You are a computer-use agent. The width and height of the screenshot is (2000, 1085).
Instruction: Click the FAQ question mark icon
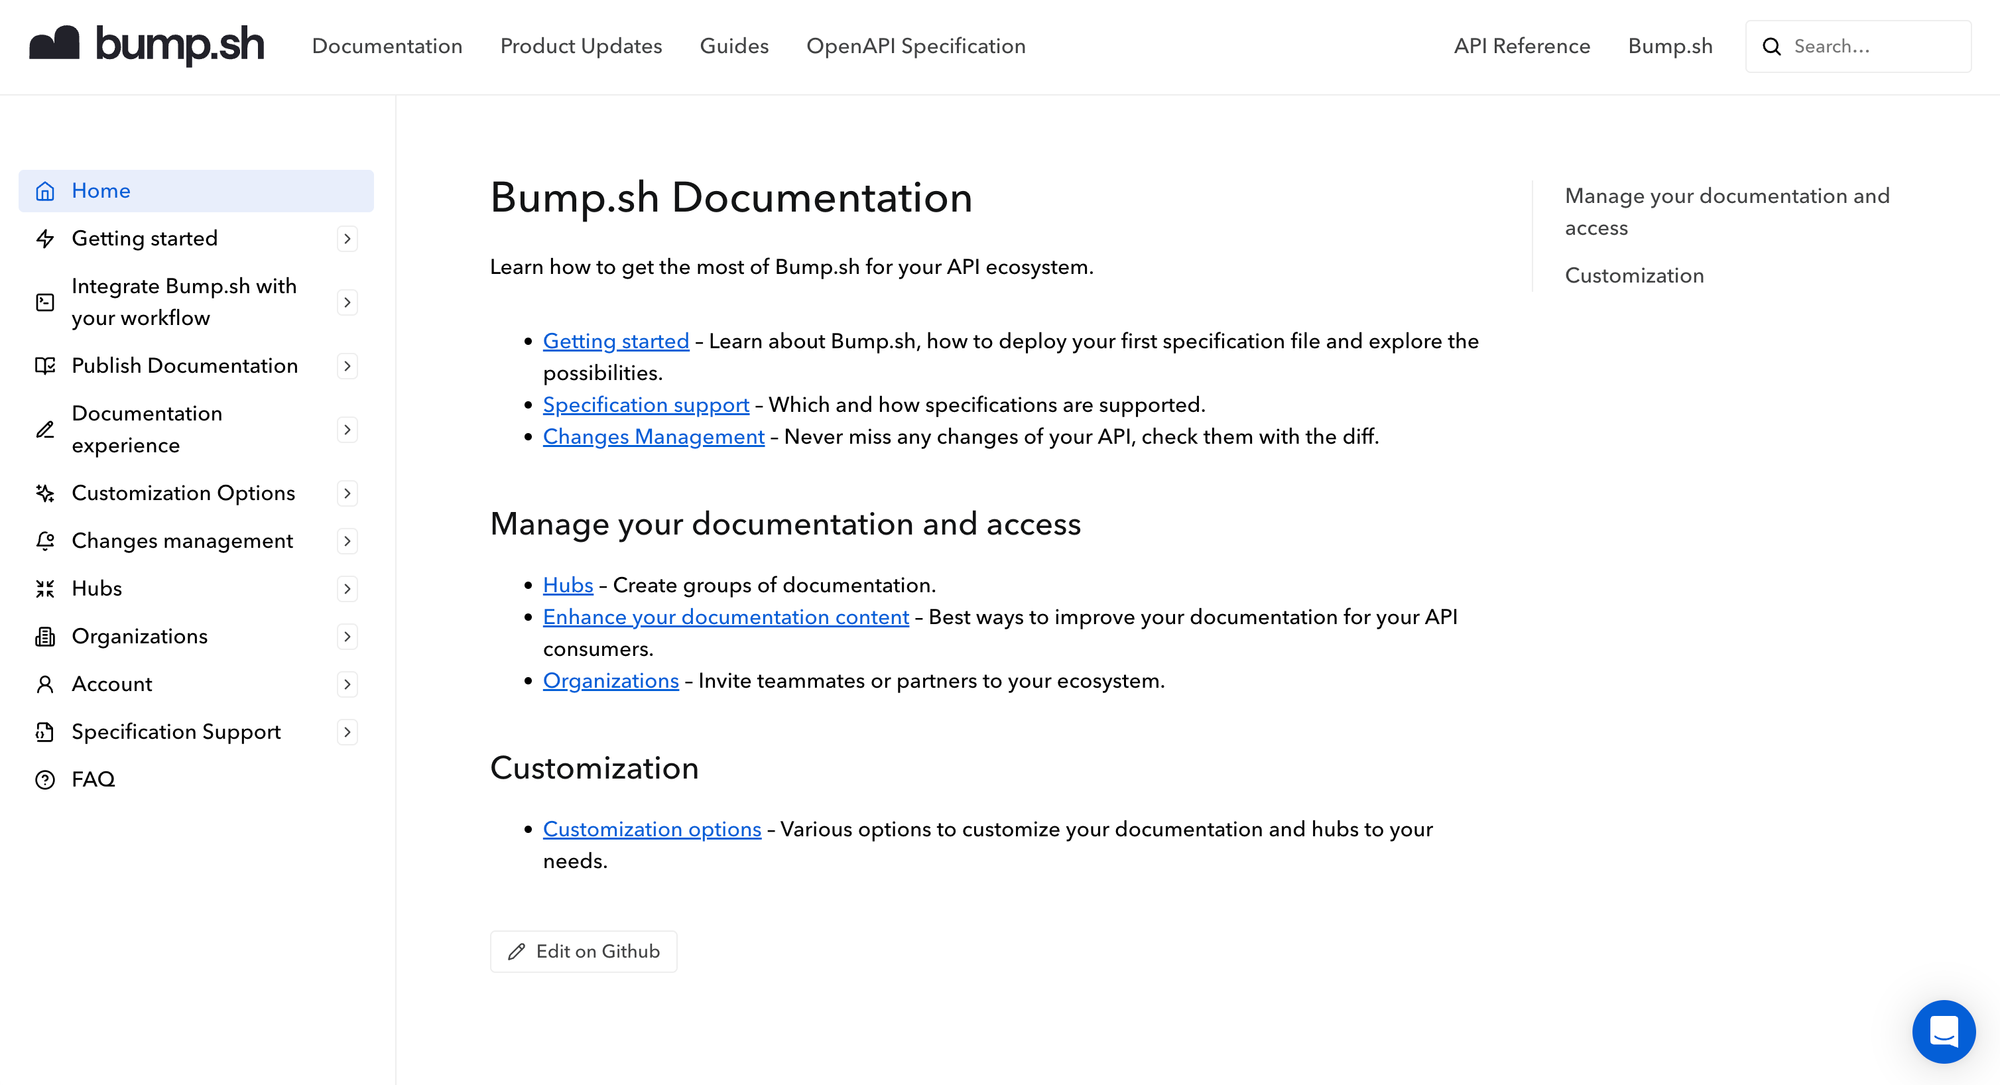click(45, 779)
